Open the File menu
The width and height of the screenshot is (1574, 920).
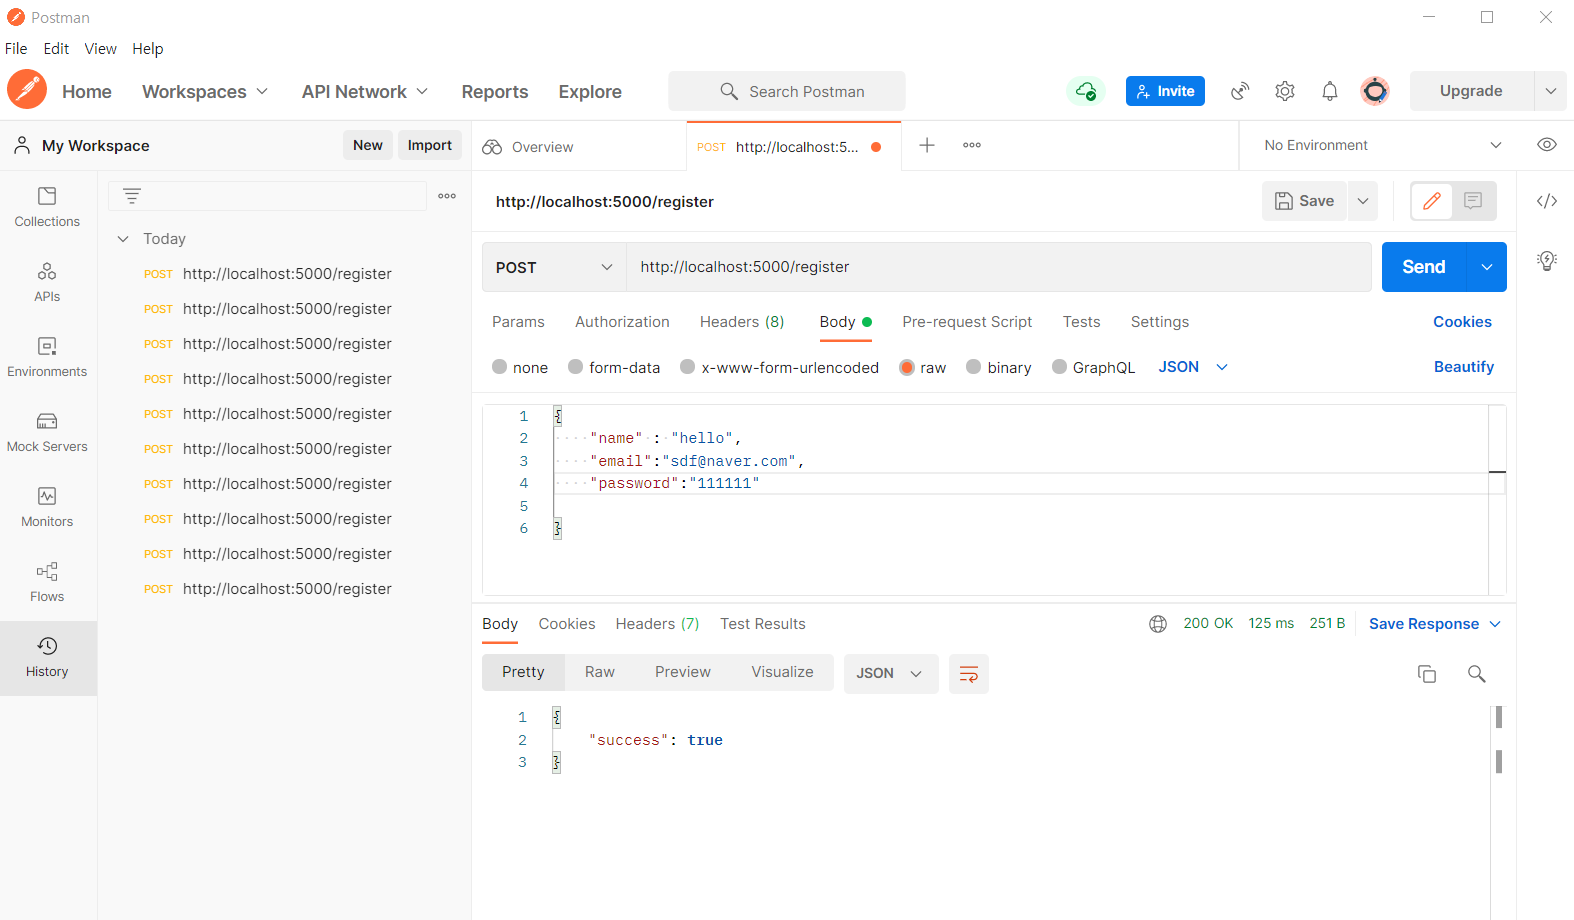tap(16, 49)
